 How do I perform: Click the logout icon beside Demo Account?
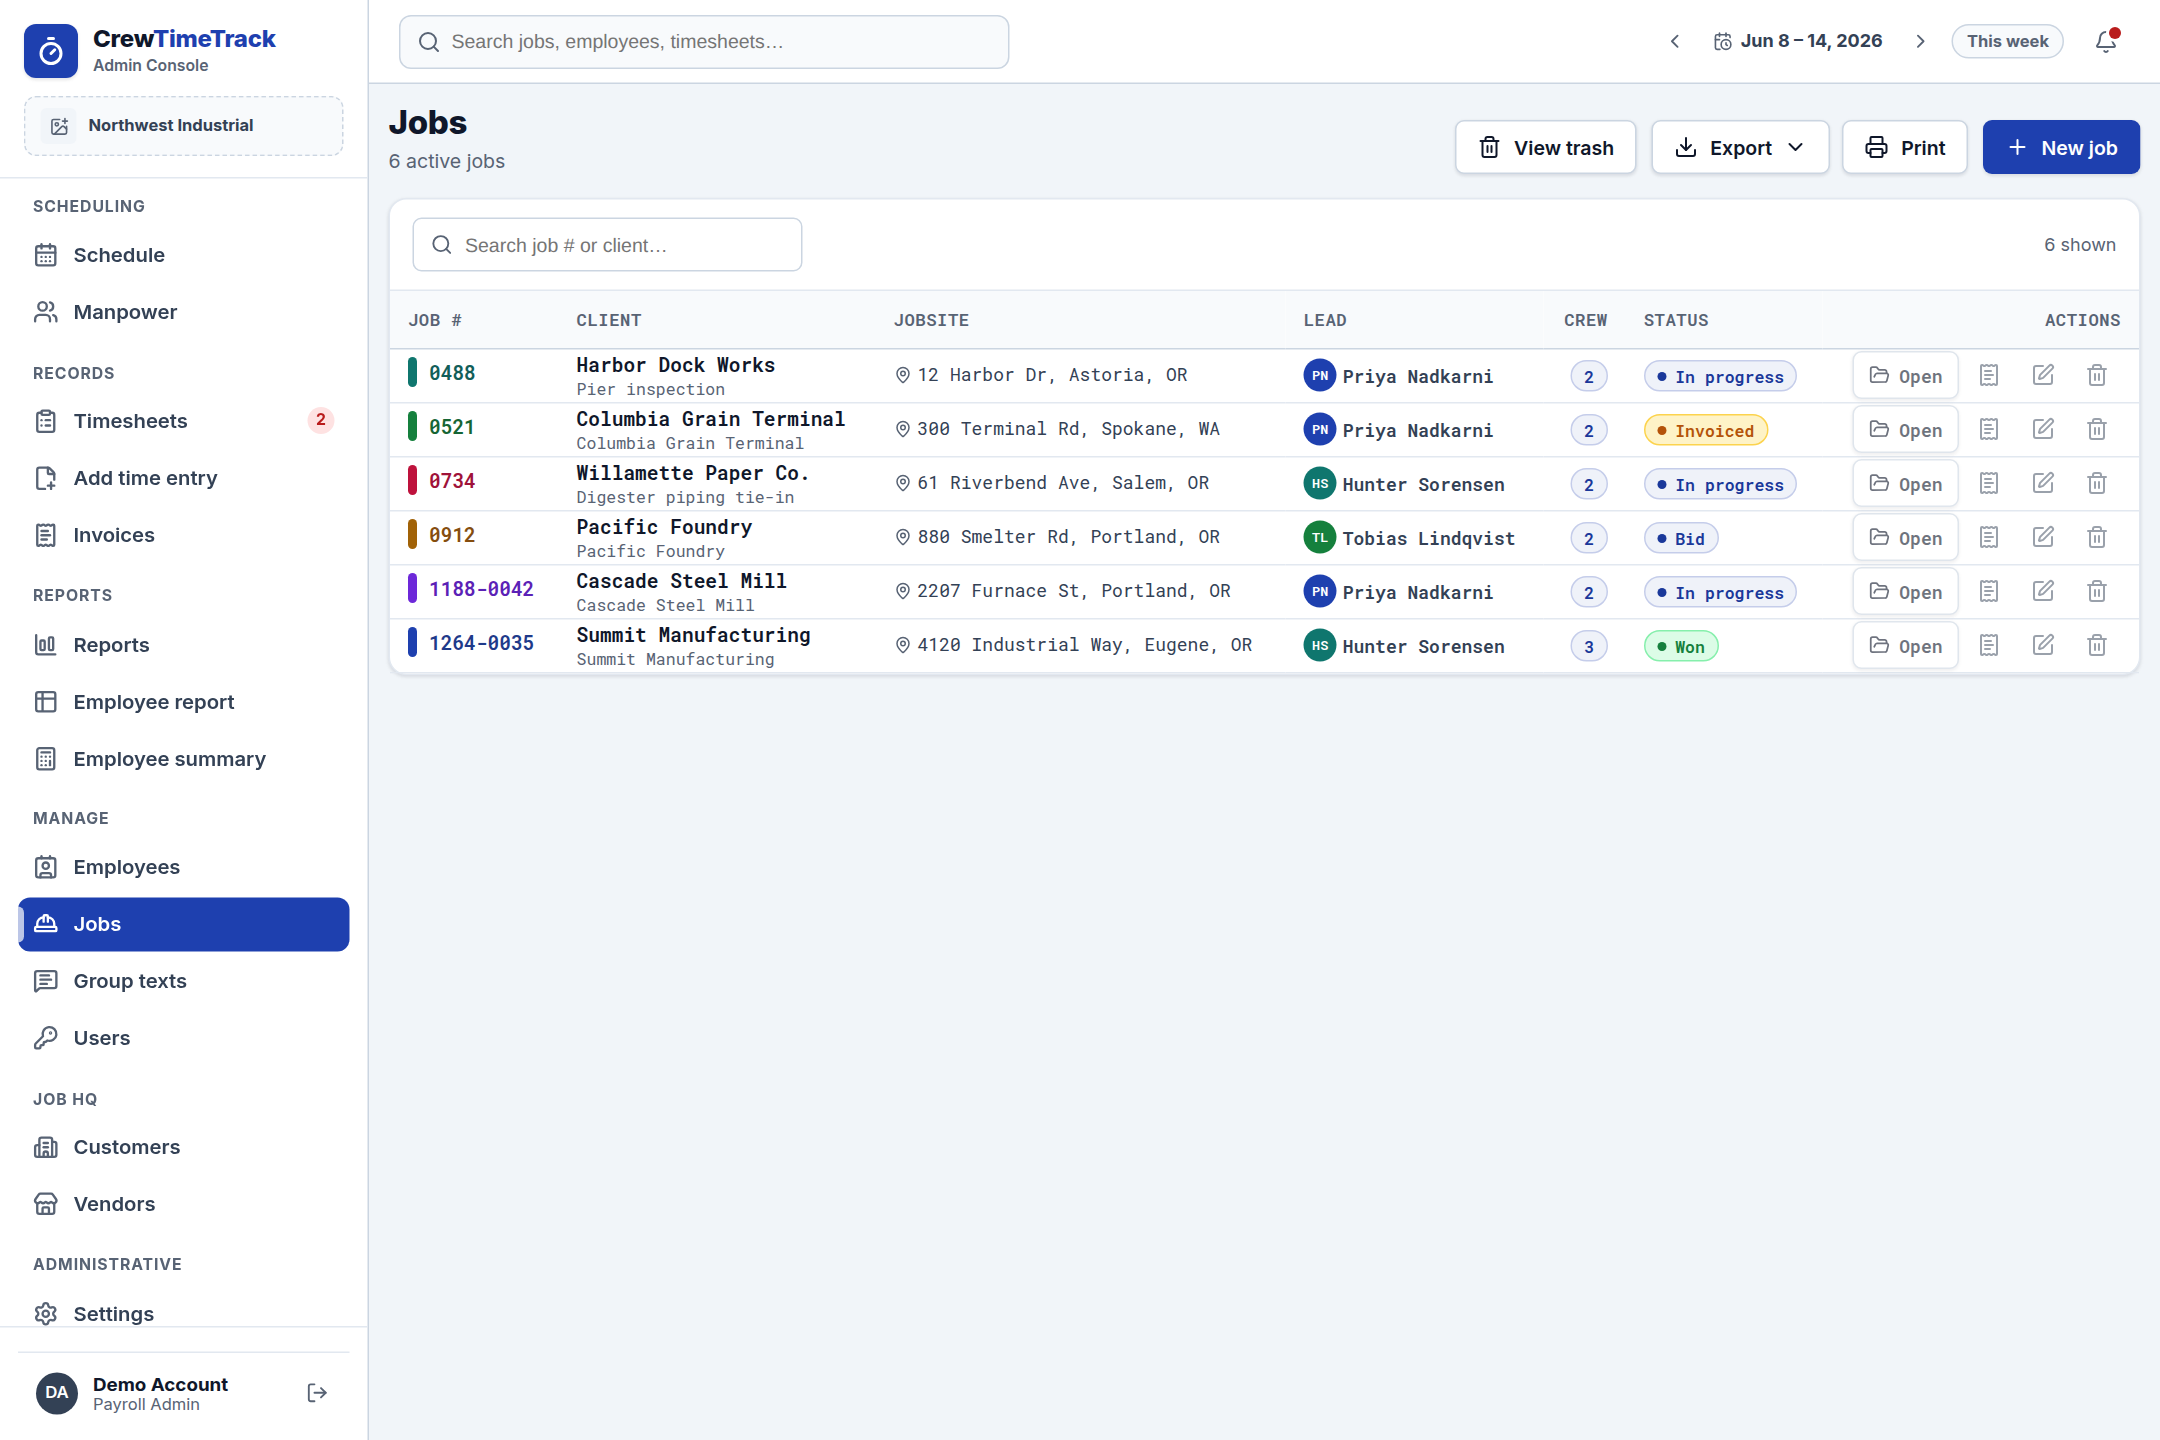coord(317,1393)
